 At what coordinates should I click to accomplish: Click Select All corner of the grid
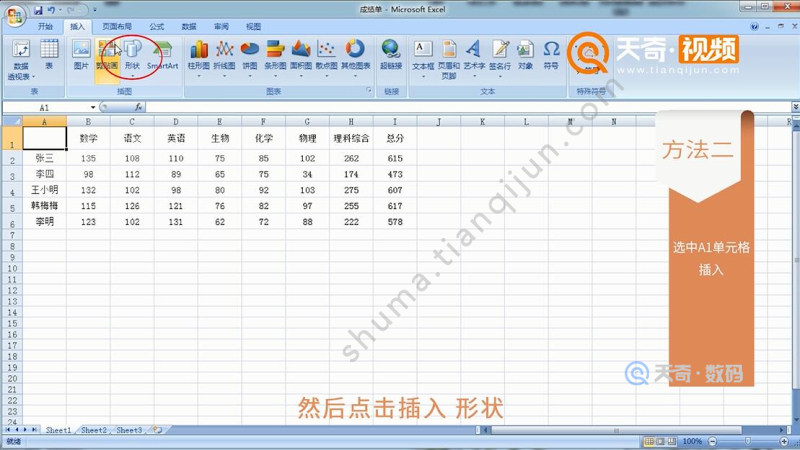click(x=12, y=121)
